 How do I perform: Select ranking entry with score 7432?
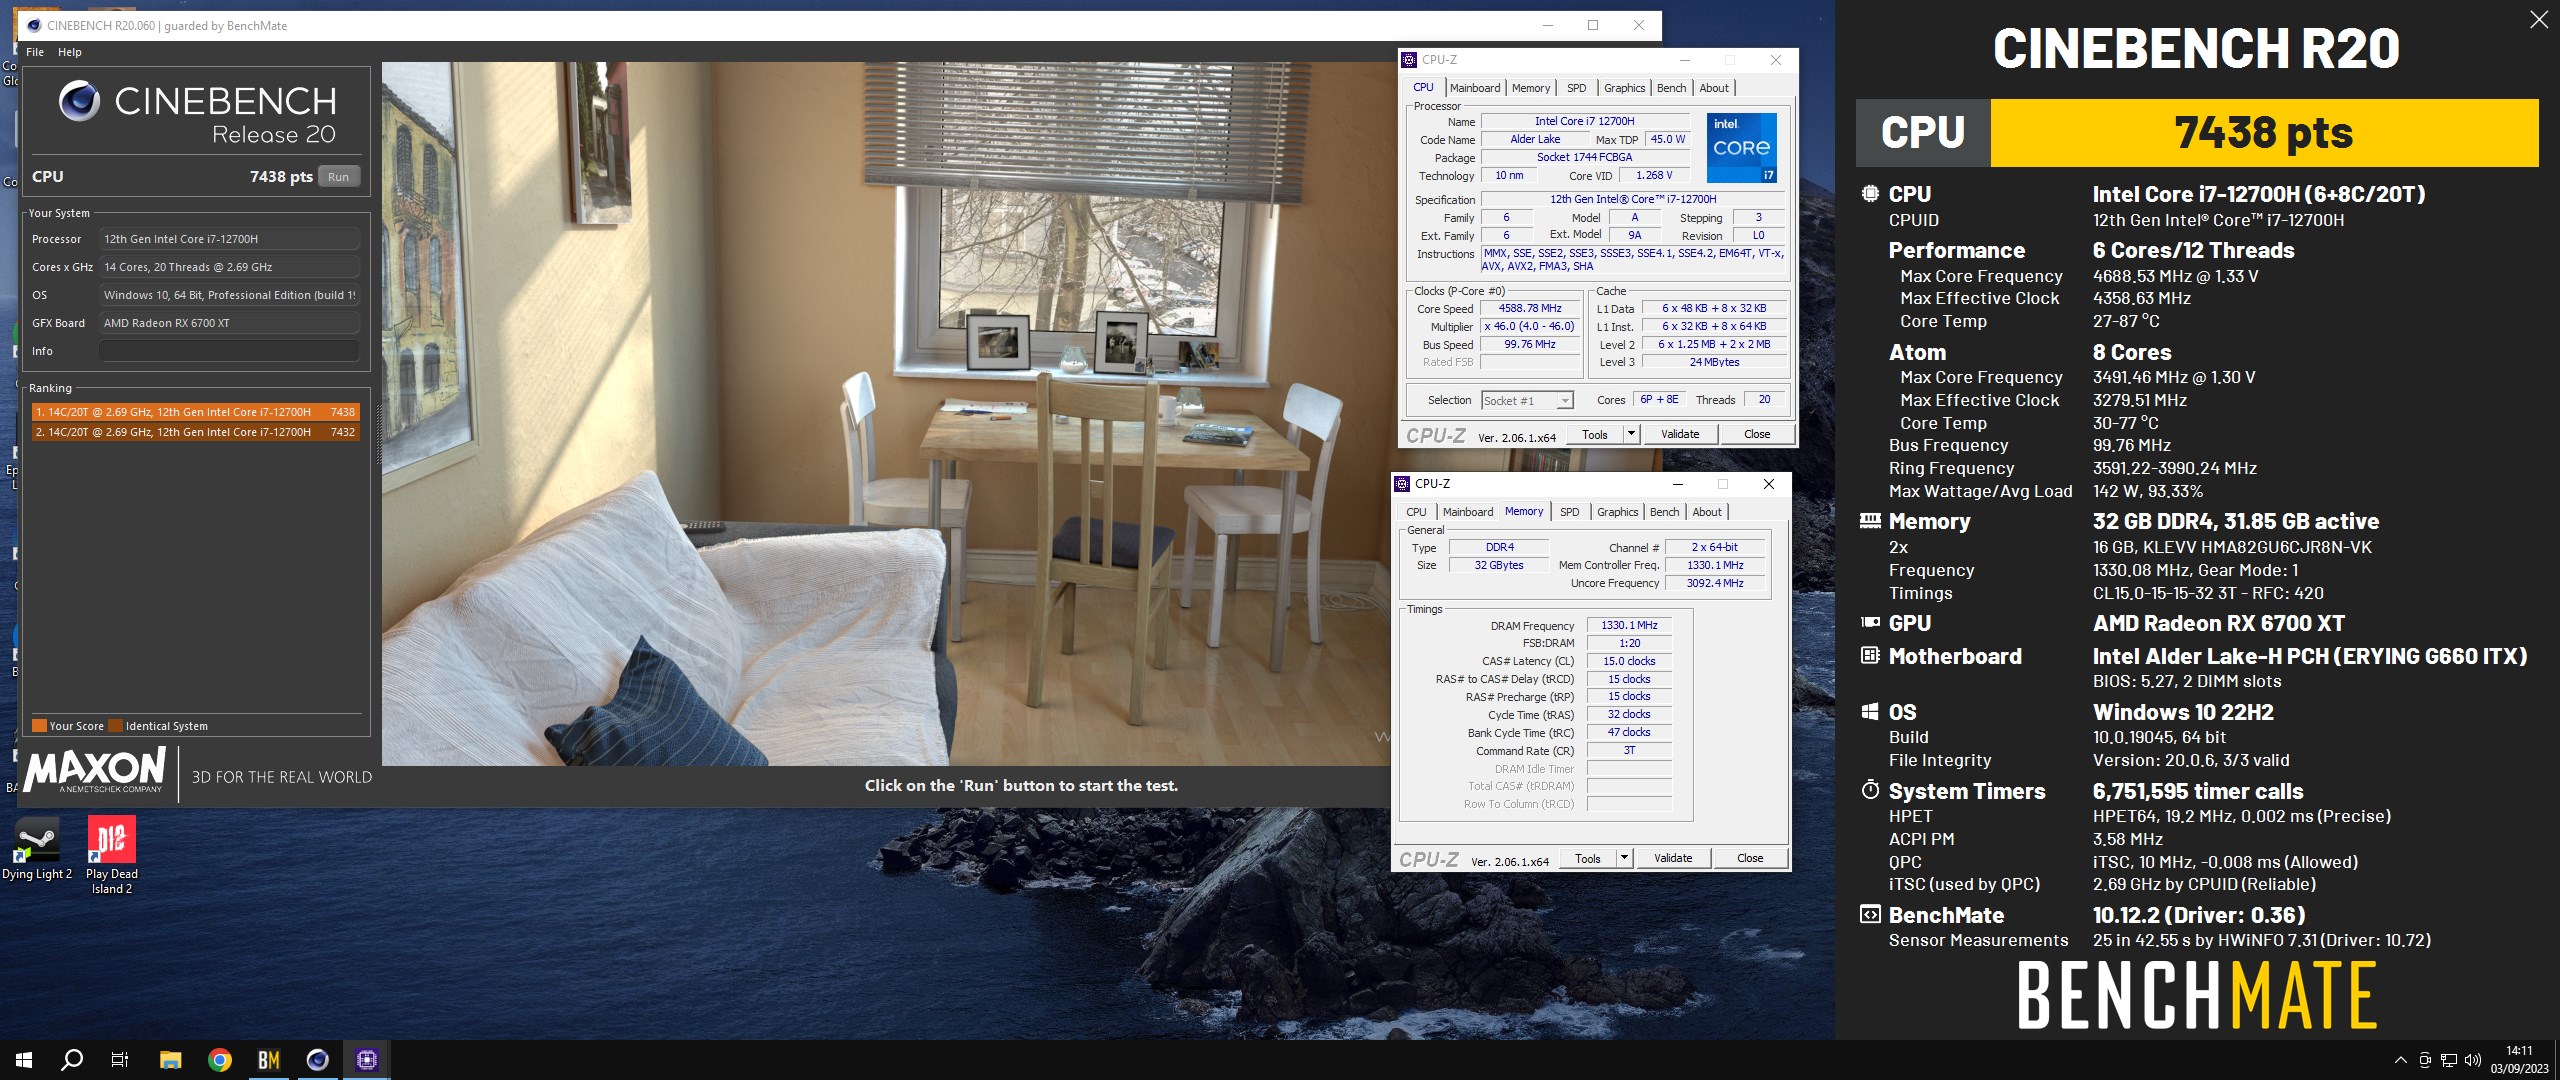point(195,432)
